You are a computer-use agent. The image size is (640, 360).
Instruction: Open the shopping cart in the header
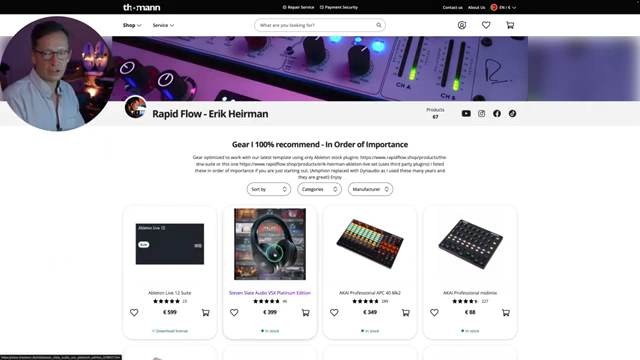click(x=510, y=25)
